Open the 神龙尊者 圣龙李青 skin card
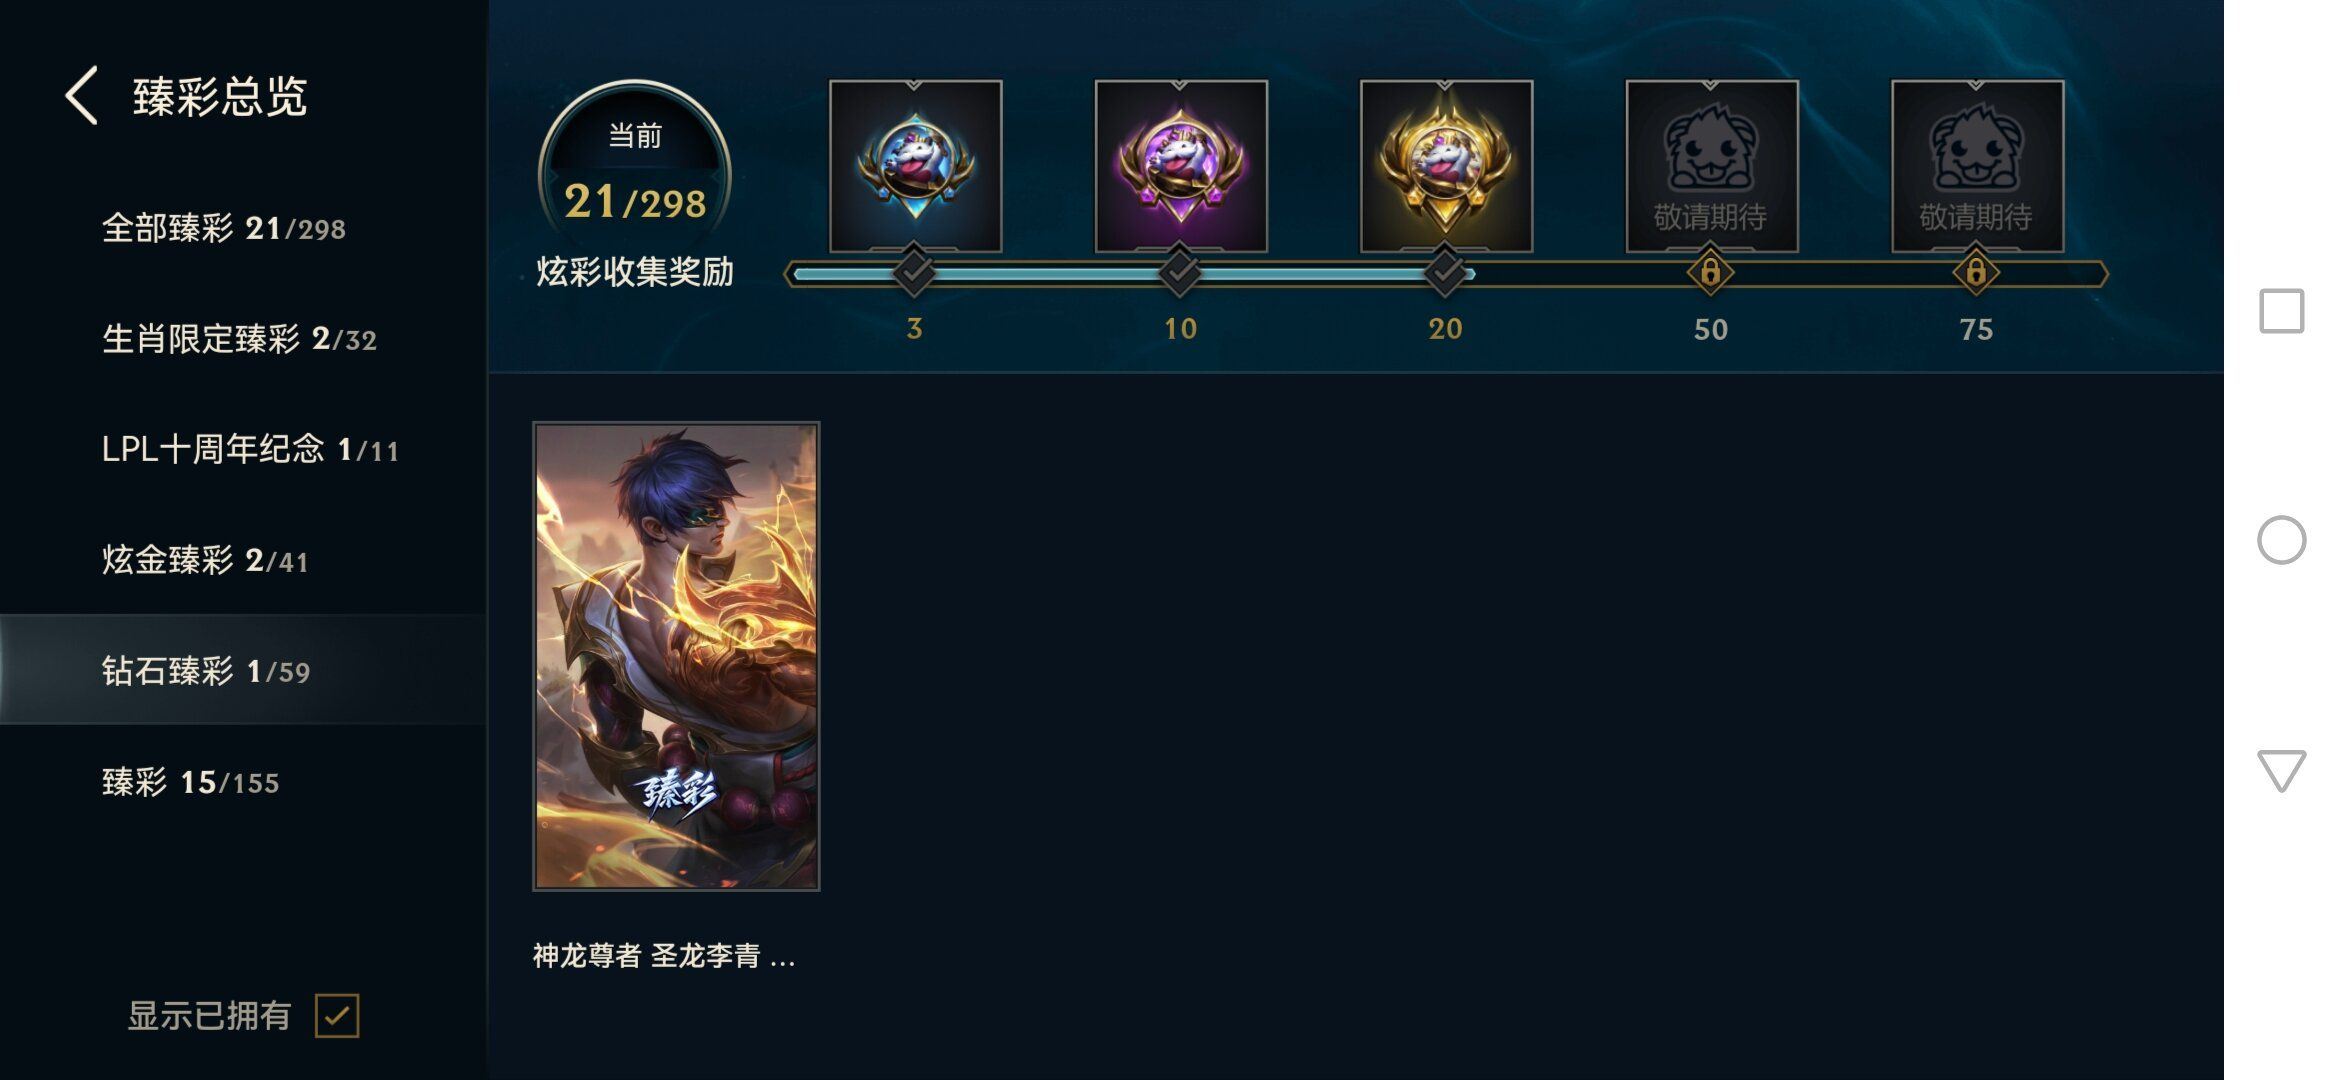The image size is (2340, 1080). [676, 656]
